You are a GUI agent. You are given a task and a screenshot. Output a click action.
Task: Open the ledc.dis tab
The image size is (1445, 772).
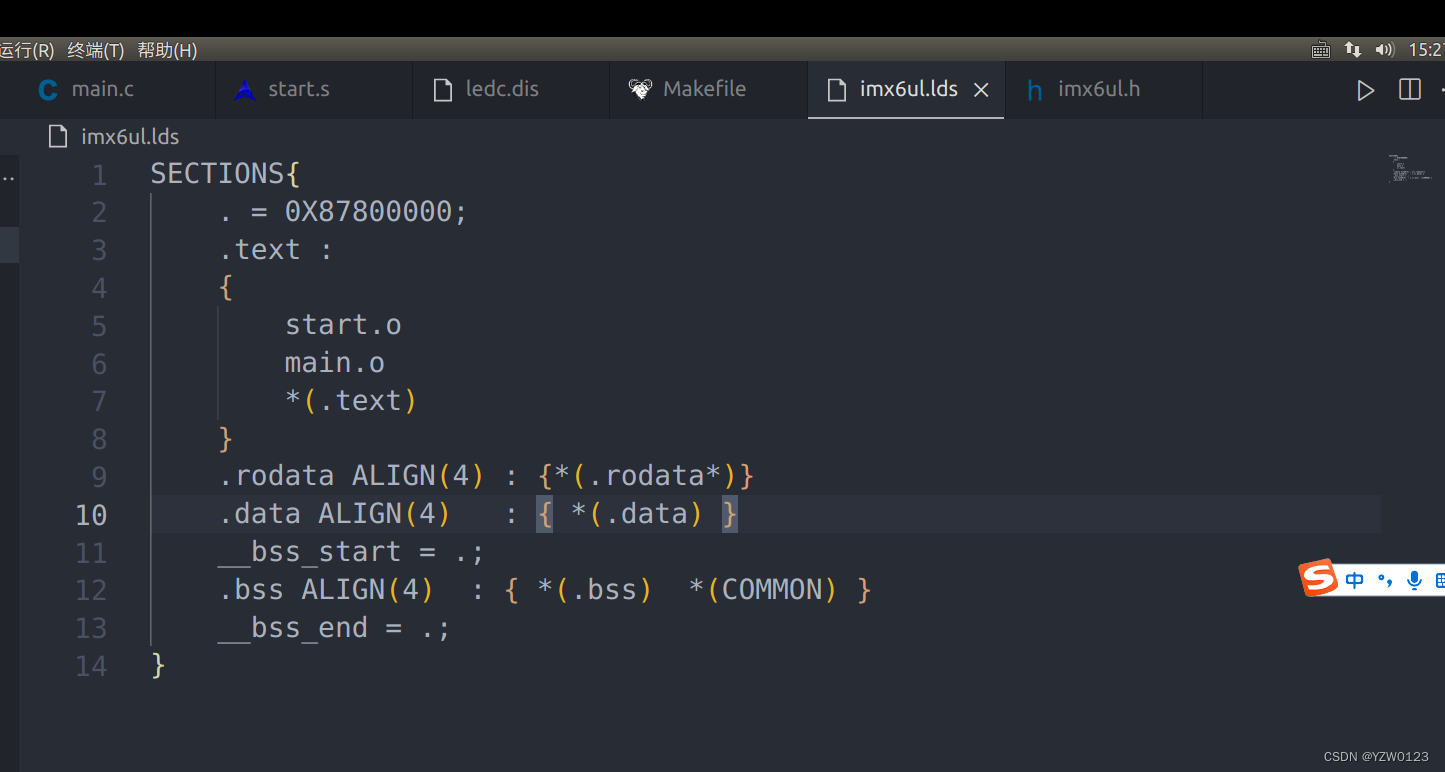[x=511, y=90]
